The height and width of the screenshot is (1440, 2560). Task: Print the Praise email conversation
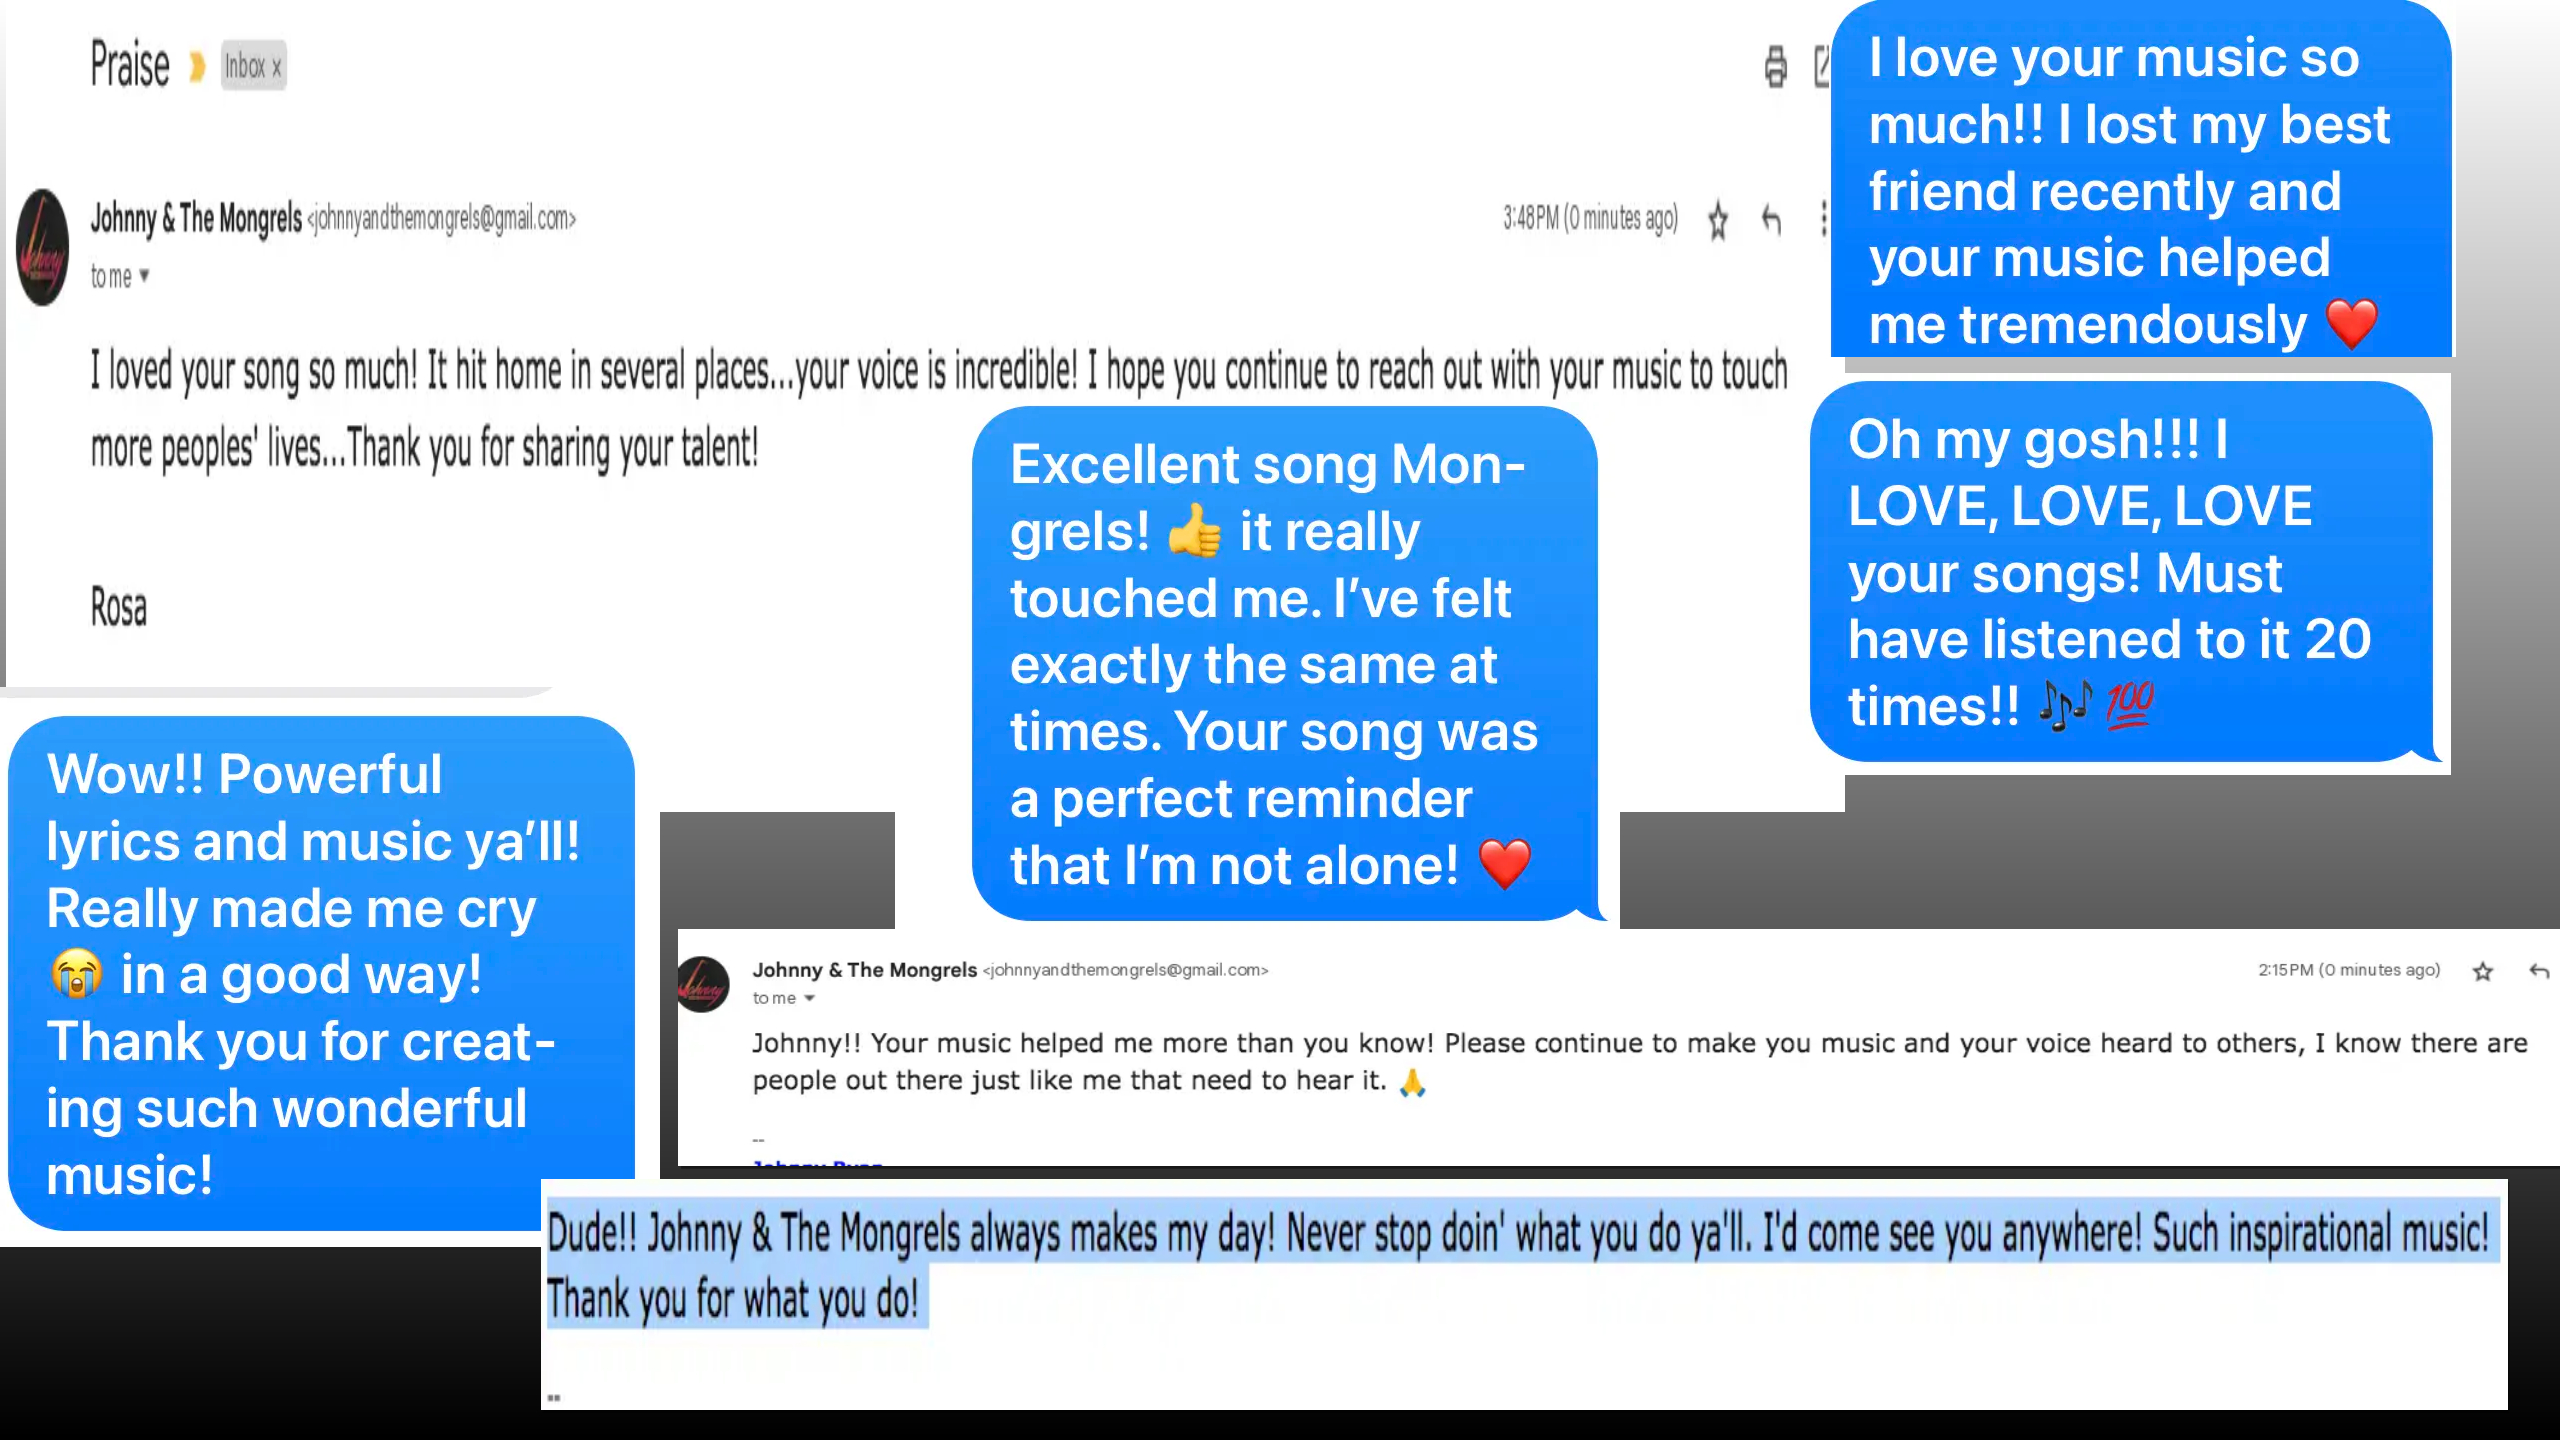[x=1775, y=67]
